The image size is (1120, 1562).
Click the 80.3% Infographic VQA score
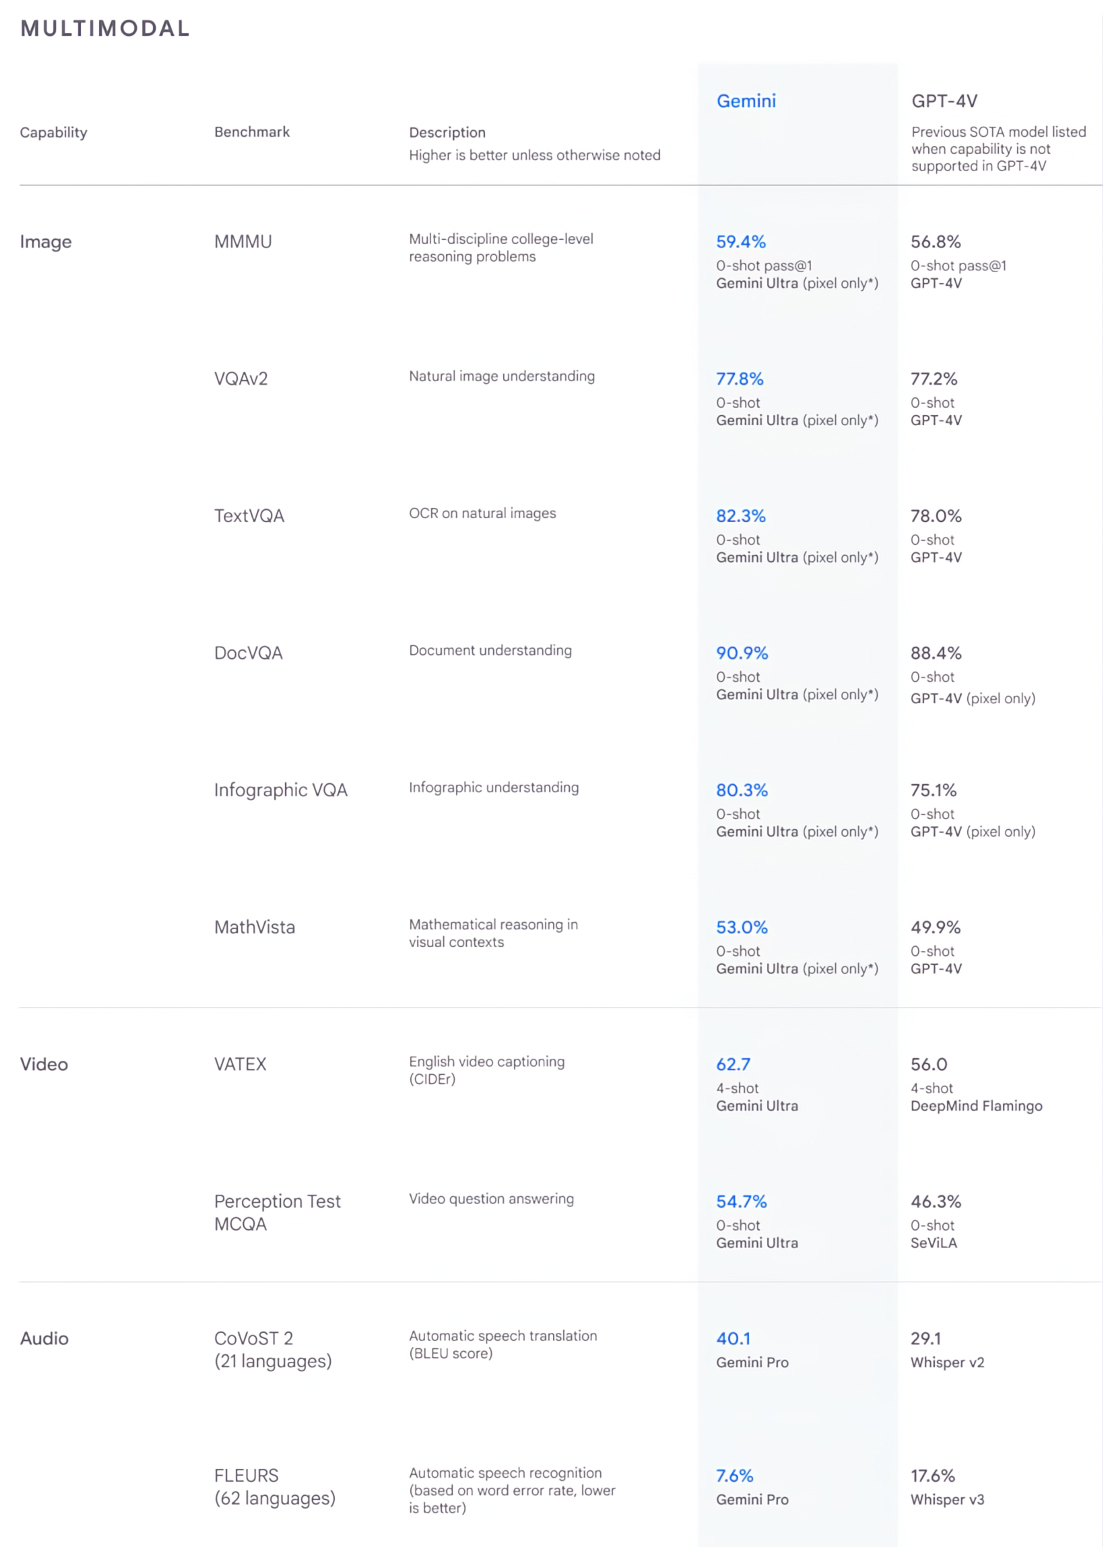(x=742, y=790)
